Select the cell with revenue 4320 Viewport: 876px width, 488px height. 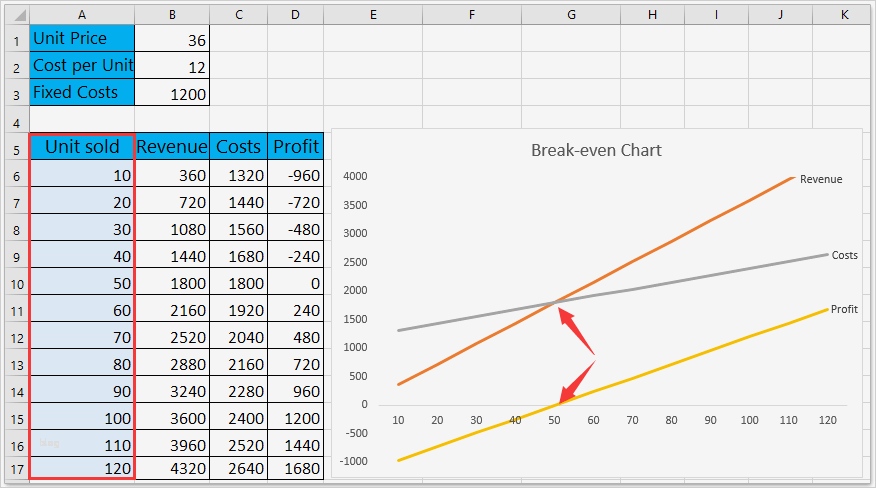click(172, 468)
